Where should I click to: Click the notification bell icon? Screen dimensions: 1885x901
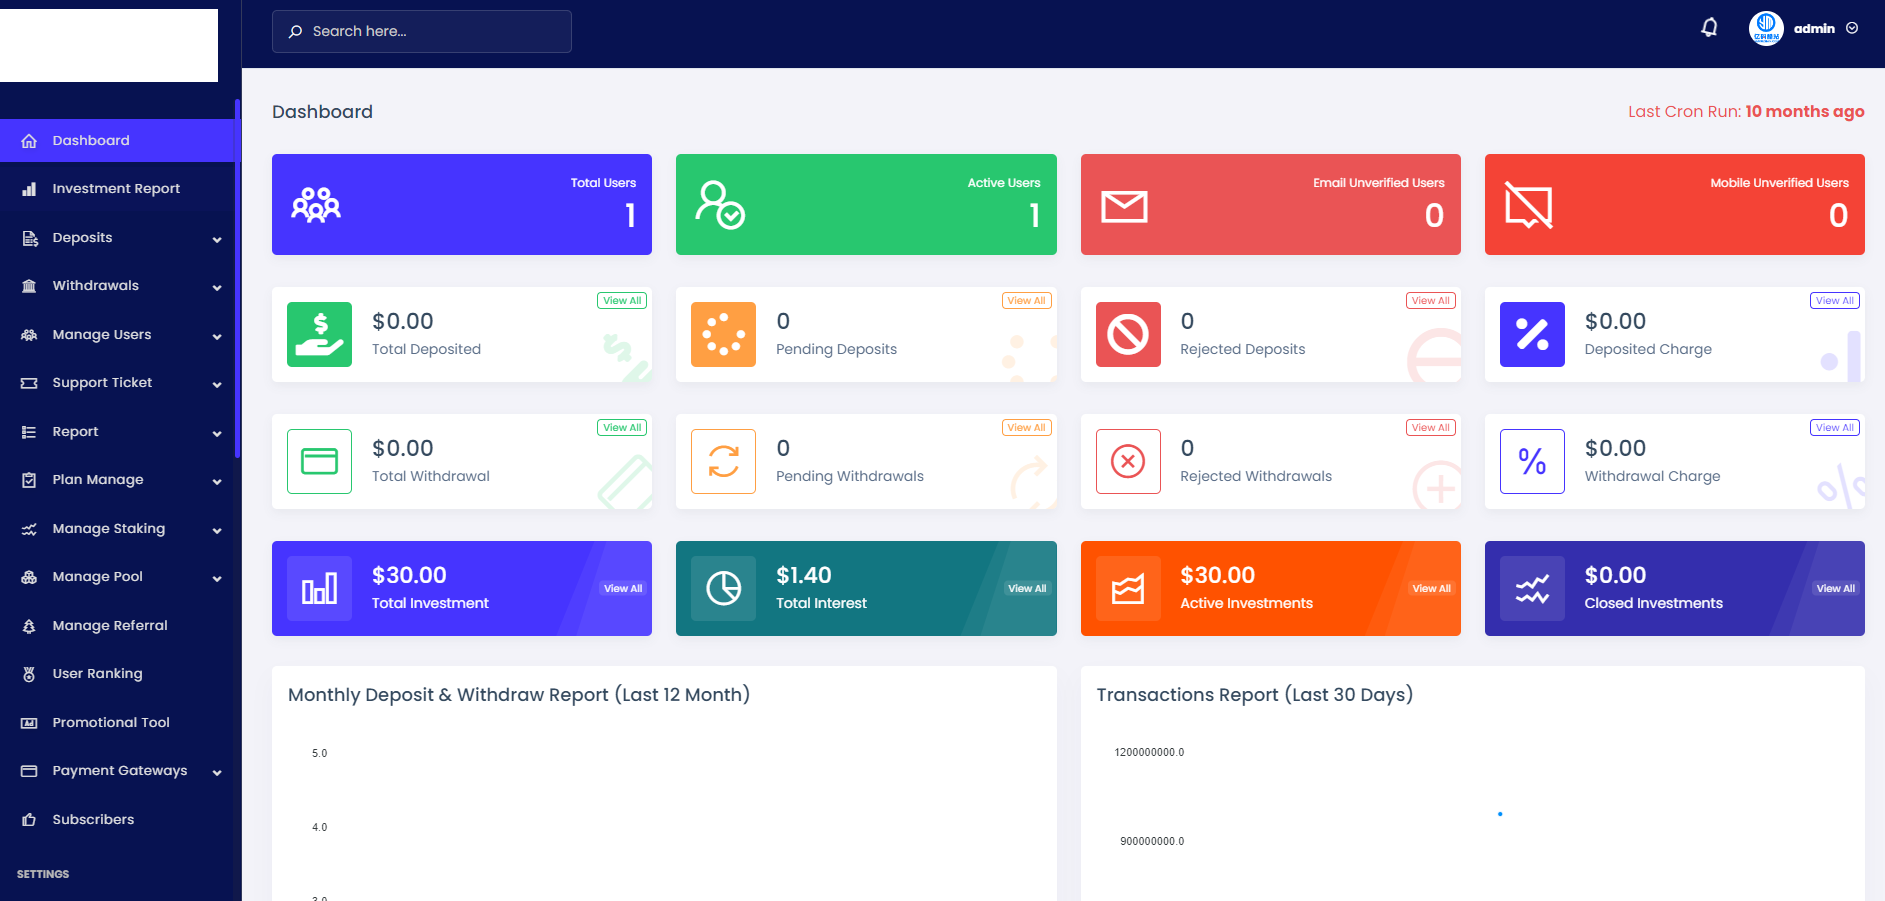pos(1709,28)
